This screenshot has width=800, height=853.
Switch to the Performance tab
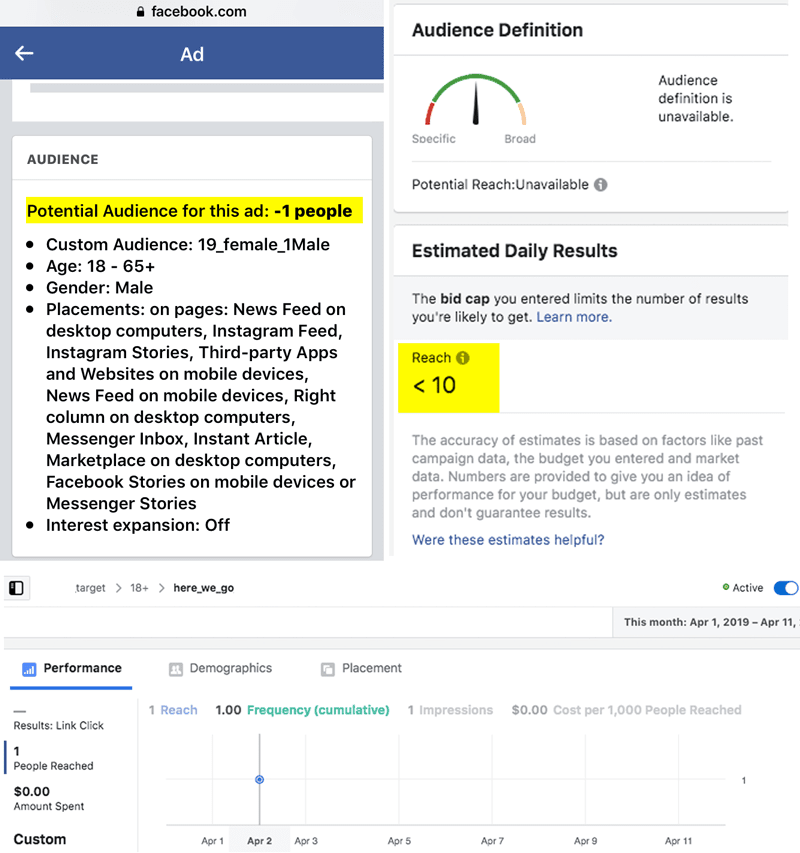click(x=71, y=669)
